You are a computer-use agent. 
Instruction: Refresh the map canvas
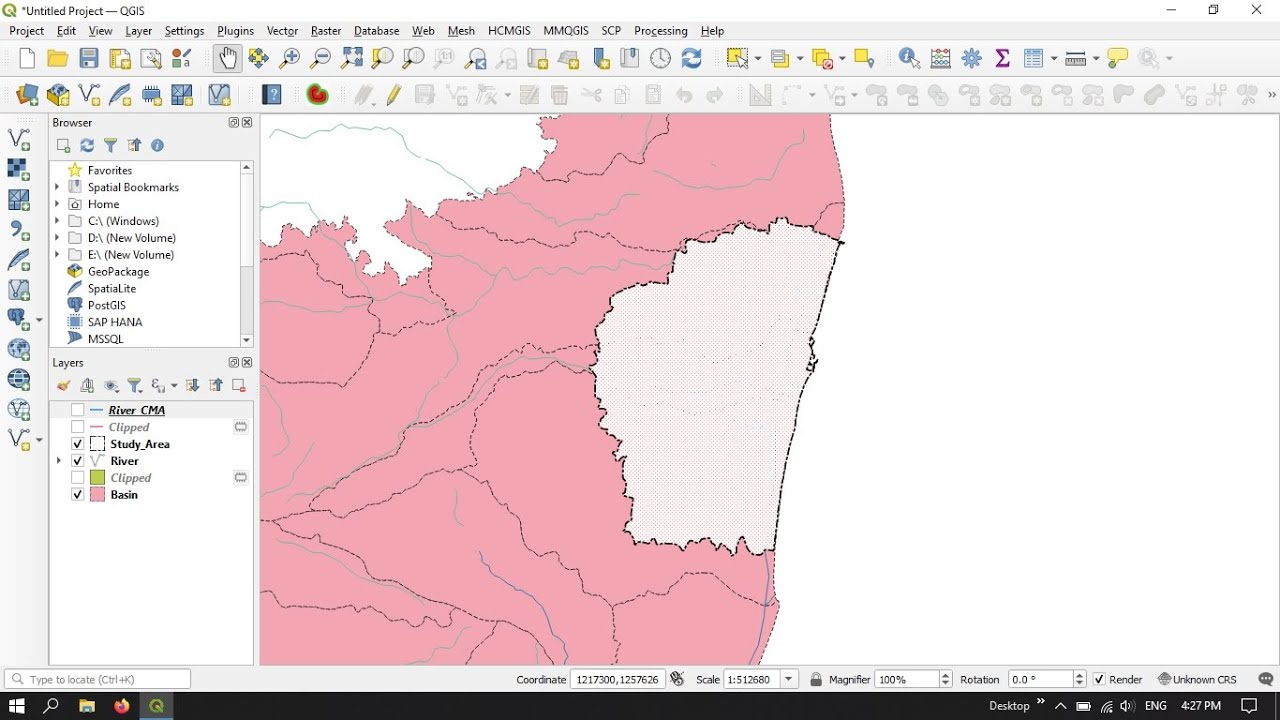(x=692, y=59)
